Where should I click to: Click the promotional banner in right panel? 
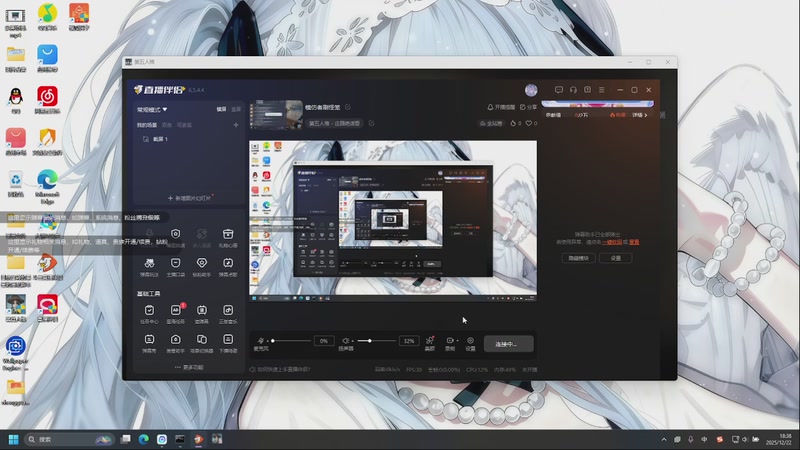(597, 104)
